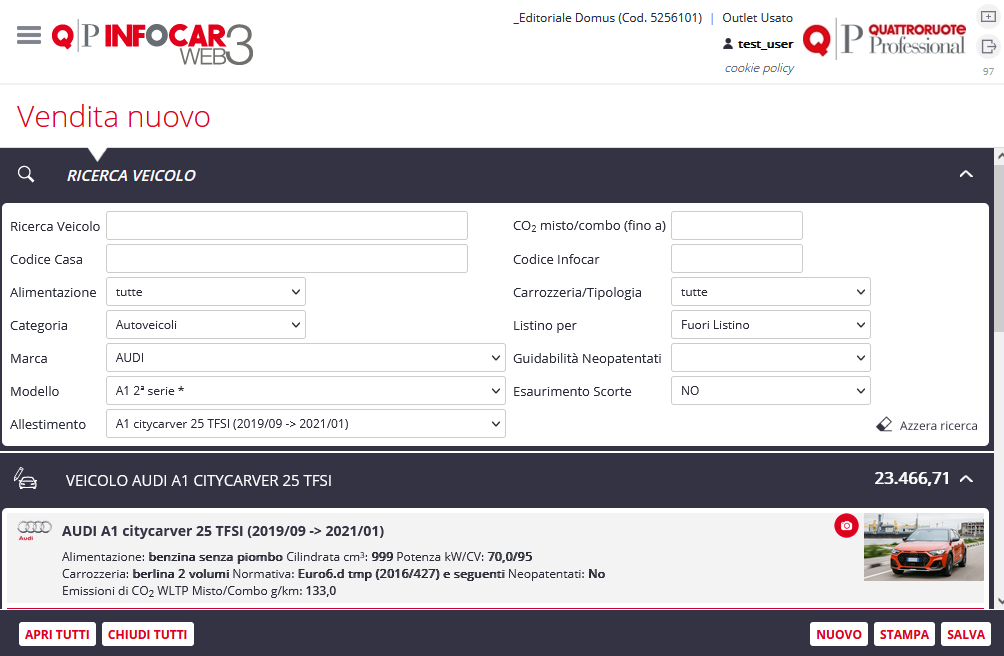Open the Alimentazione dropdown
1004x656 pixels.
205,292
